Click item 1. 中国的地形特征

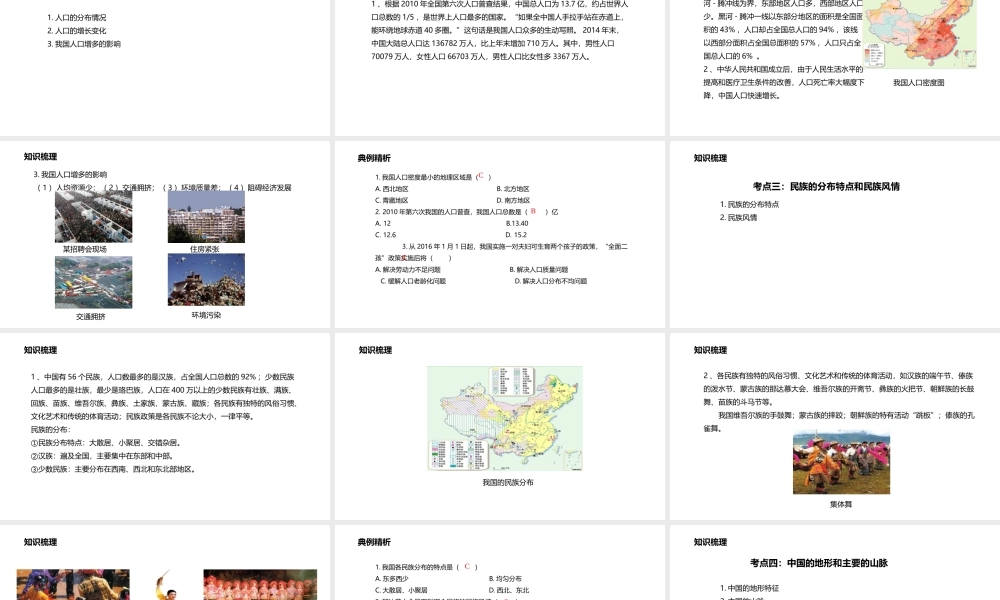point(749,589)
